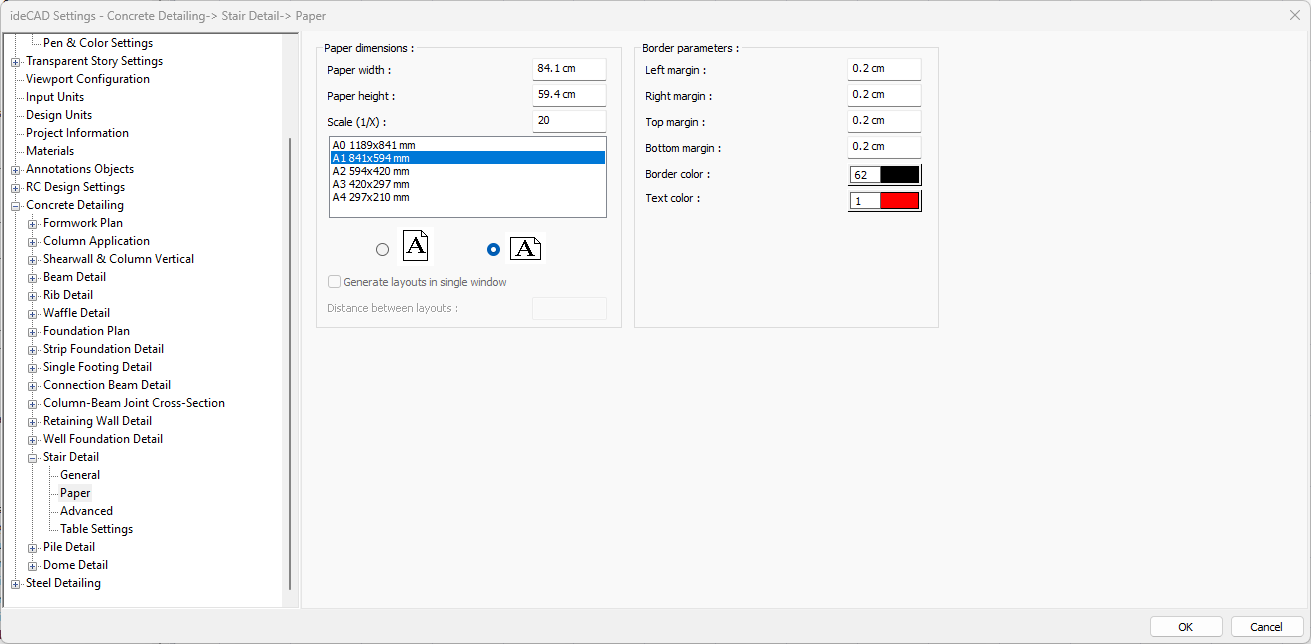The width and height of the screenshot is (1311, 644).
Task: Expand the Beam Detail tree node
Action: pos(33,278)
